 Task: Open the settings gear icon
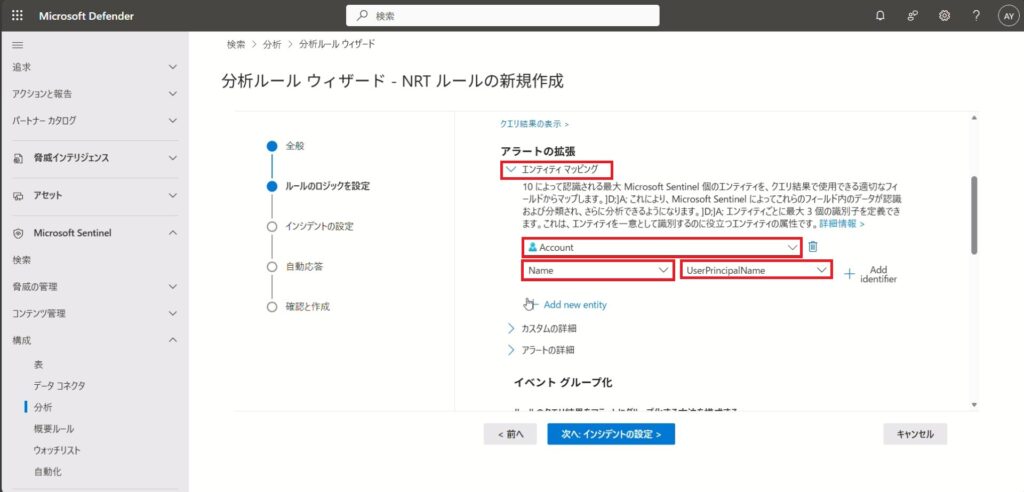coord(944,16)
